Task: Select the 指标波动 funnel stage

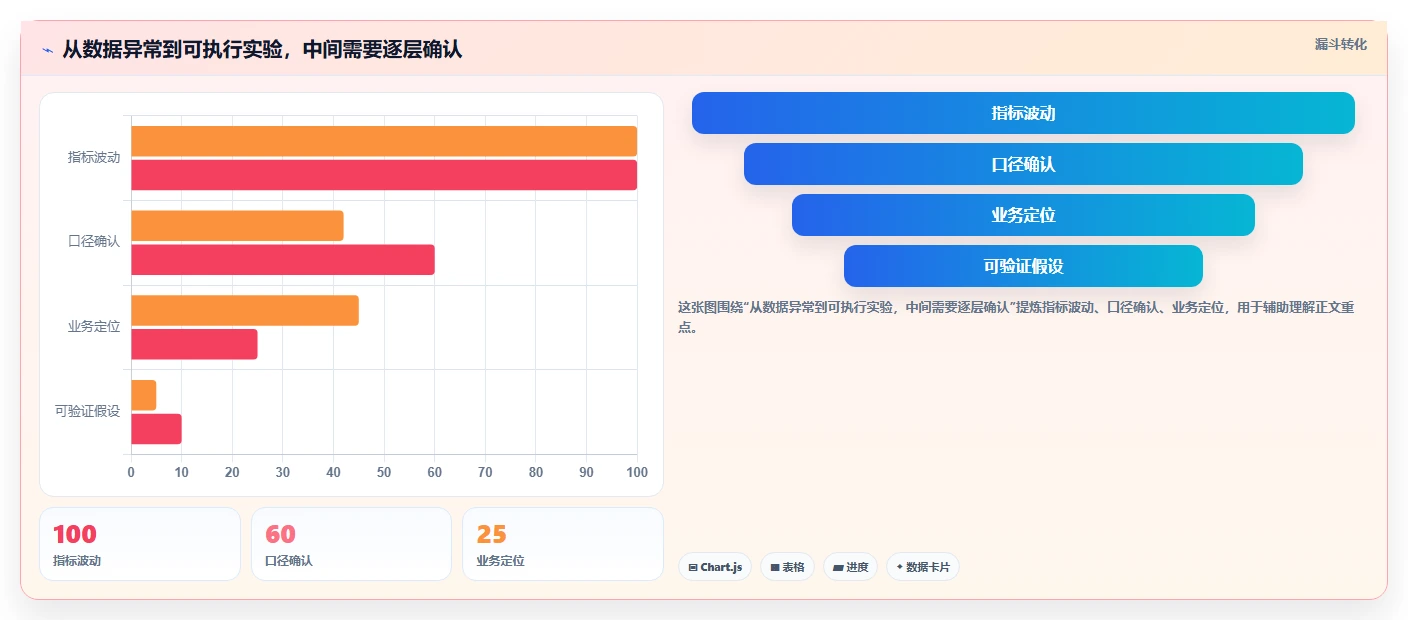Action: pos(1023,113)
